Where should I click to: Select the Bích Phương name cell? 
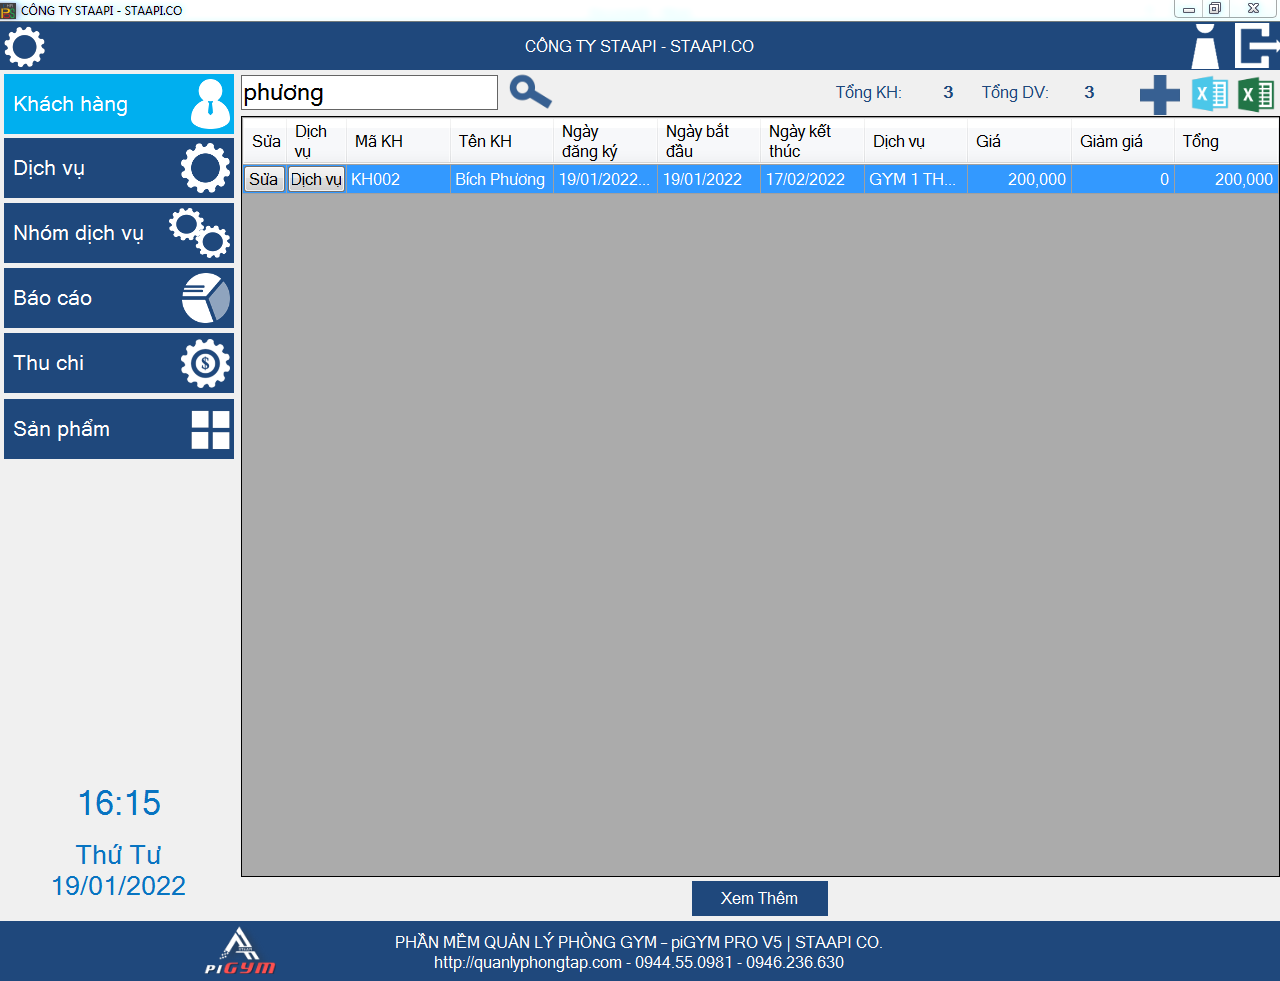(x=500, y=180)
